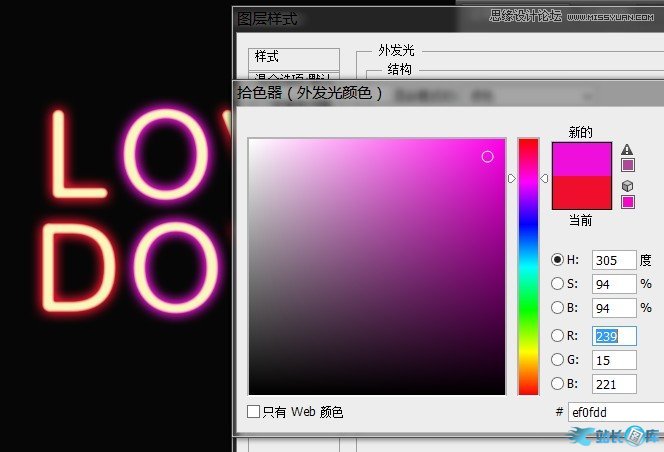664x452 pixels.
Task: Select the H hue radio button
Action: [x=558, y=260]
